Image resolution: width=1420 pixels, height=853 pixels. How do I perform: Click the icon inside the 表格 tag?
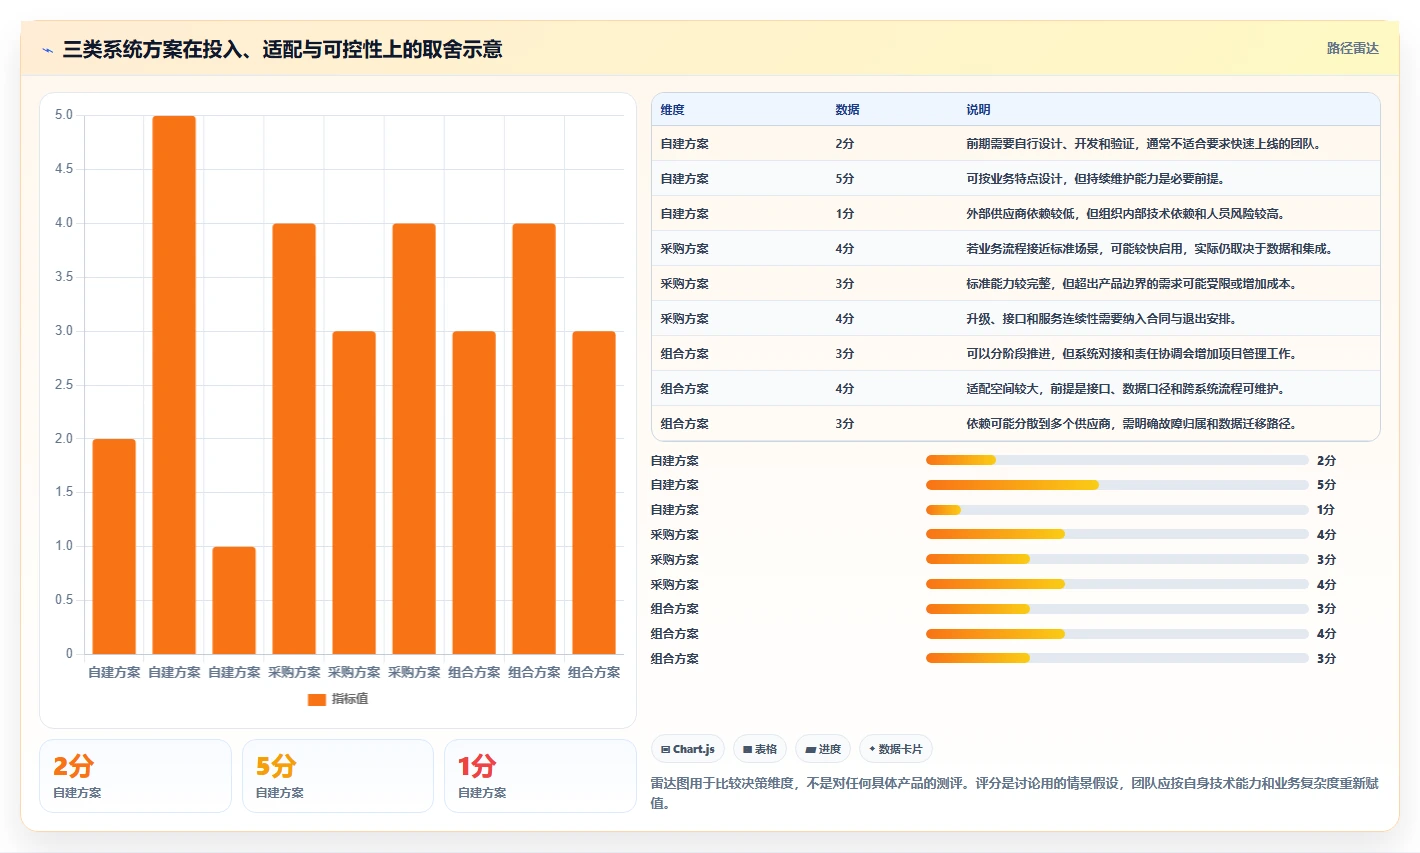point(748,749)
